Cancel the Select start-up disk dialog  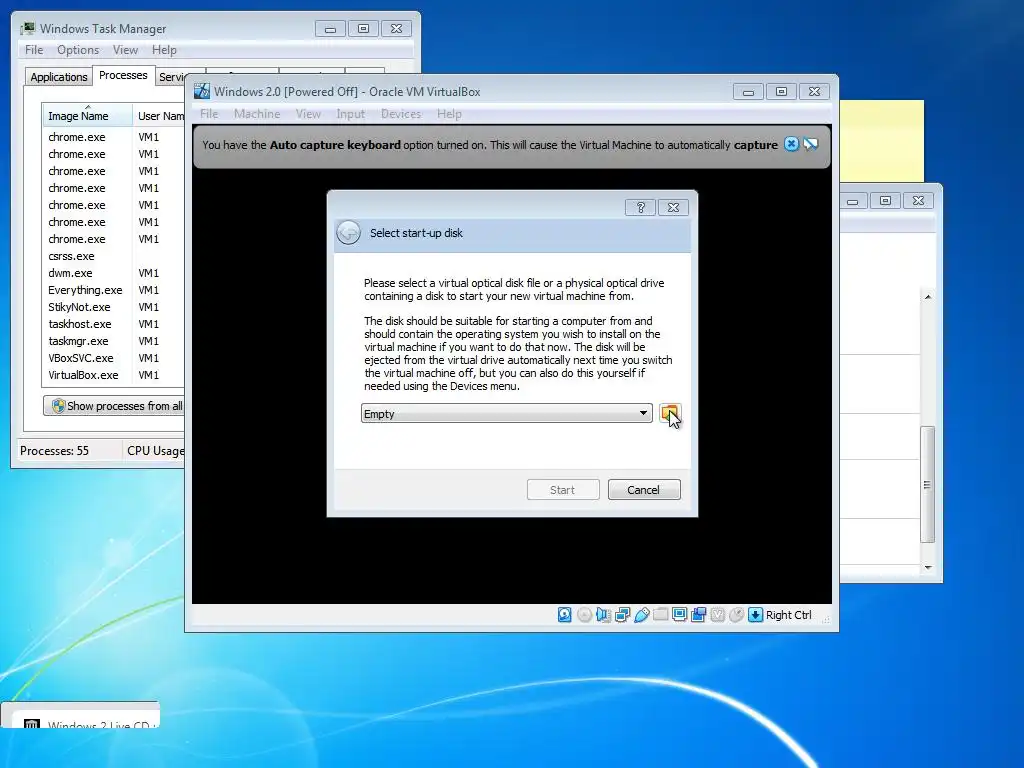(644, 490)
